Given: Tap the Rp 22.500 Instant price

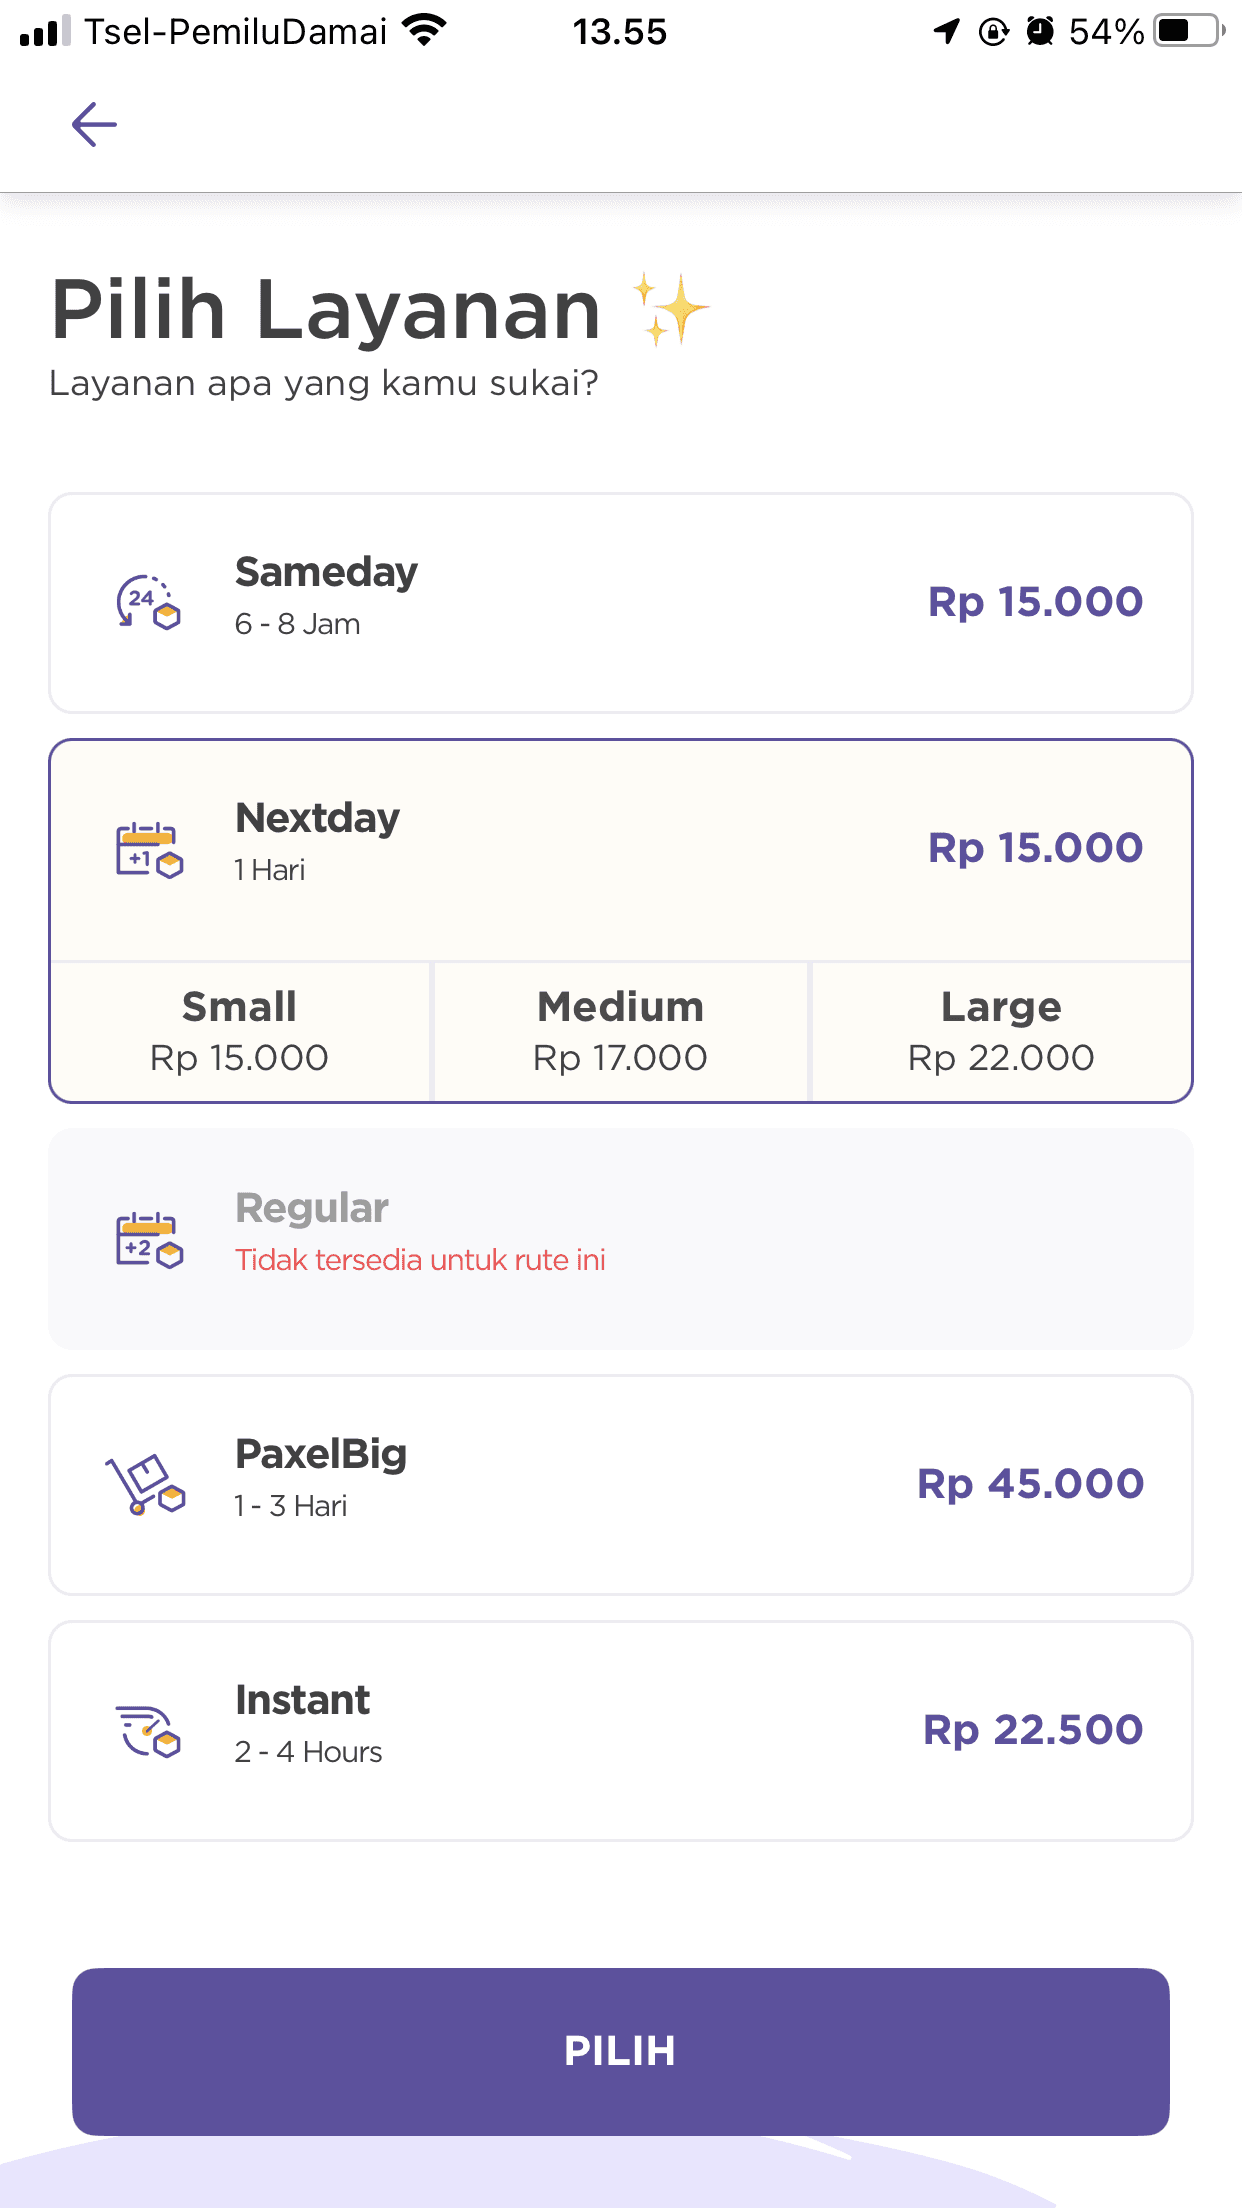Looking at the screenshot, I should (x=1033, y=1730).
